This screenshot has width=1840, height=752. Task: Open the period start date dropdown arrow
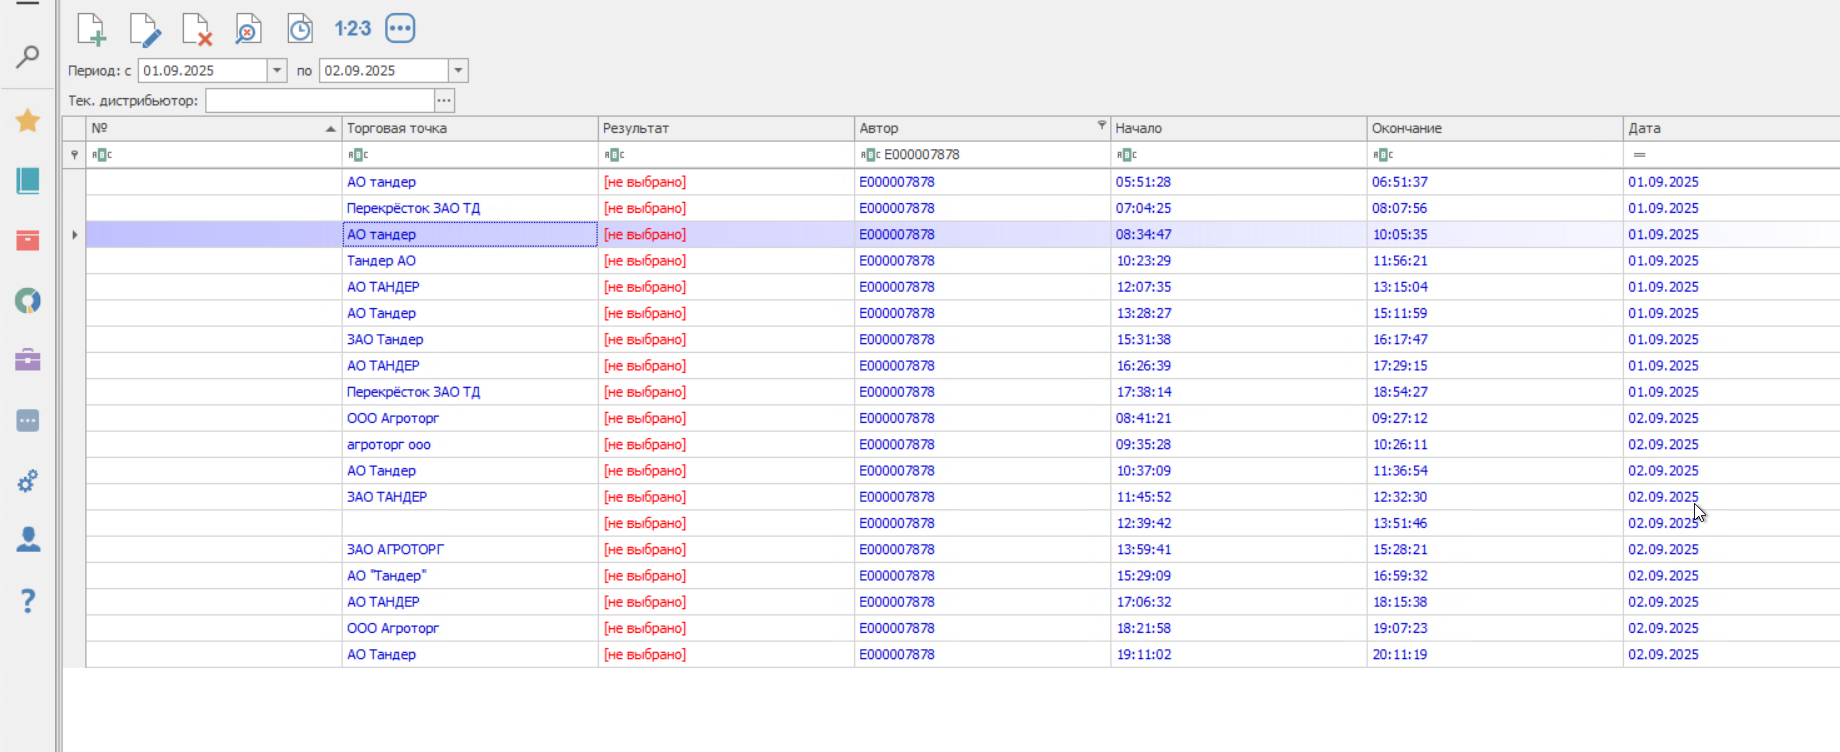(x=277, y=71)
